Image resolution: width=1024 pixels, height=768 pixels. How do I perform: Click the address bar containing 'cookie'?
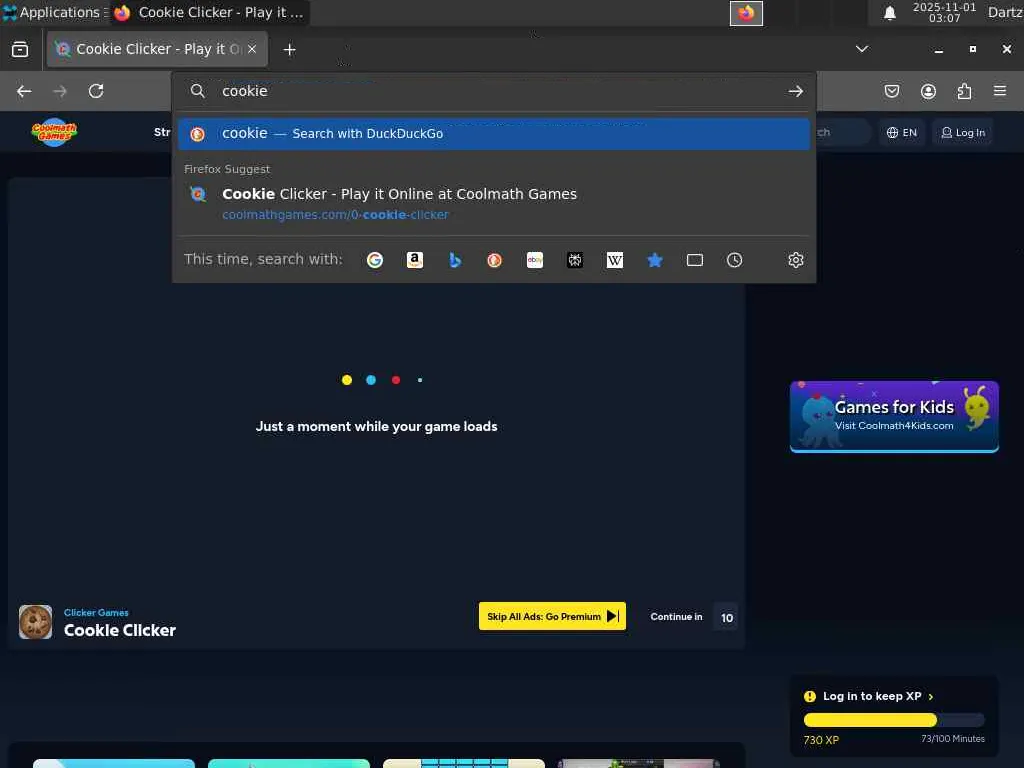[494, 91]
